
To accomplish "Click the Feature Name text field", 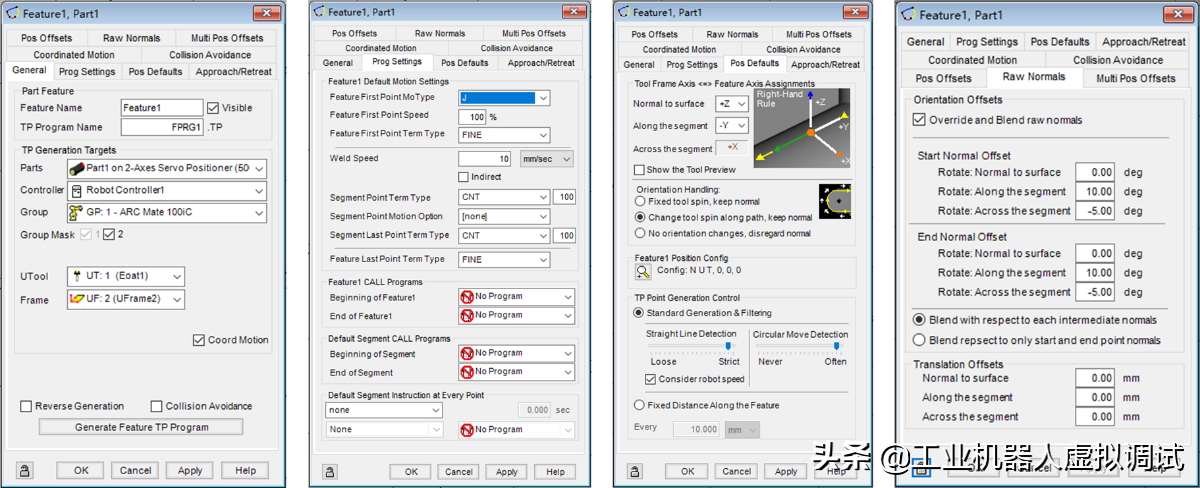I will click(161, 108).
